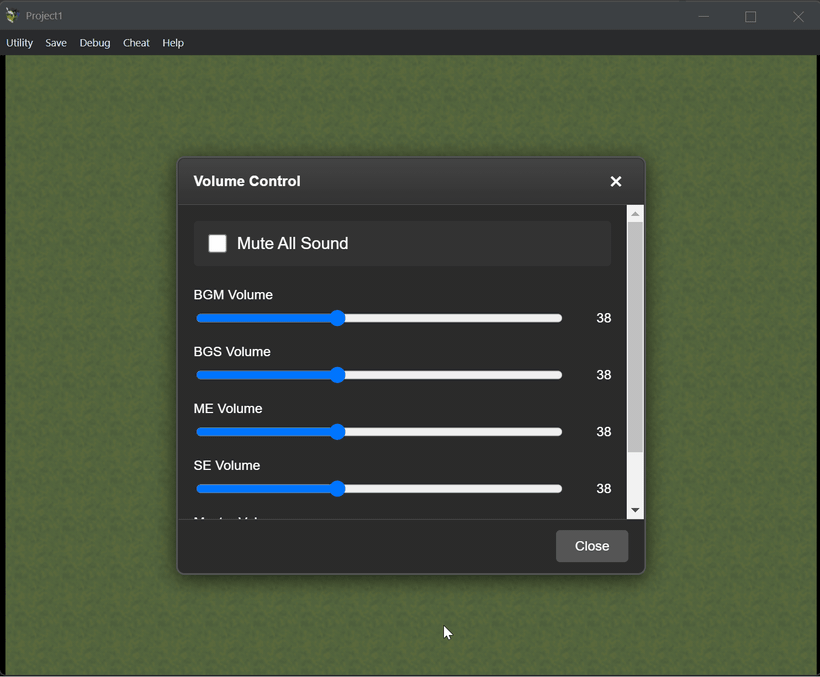820x677 pixels.
Task: Click the BGS Volume slider handle
Action: (x=337, y=375)
